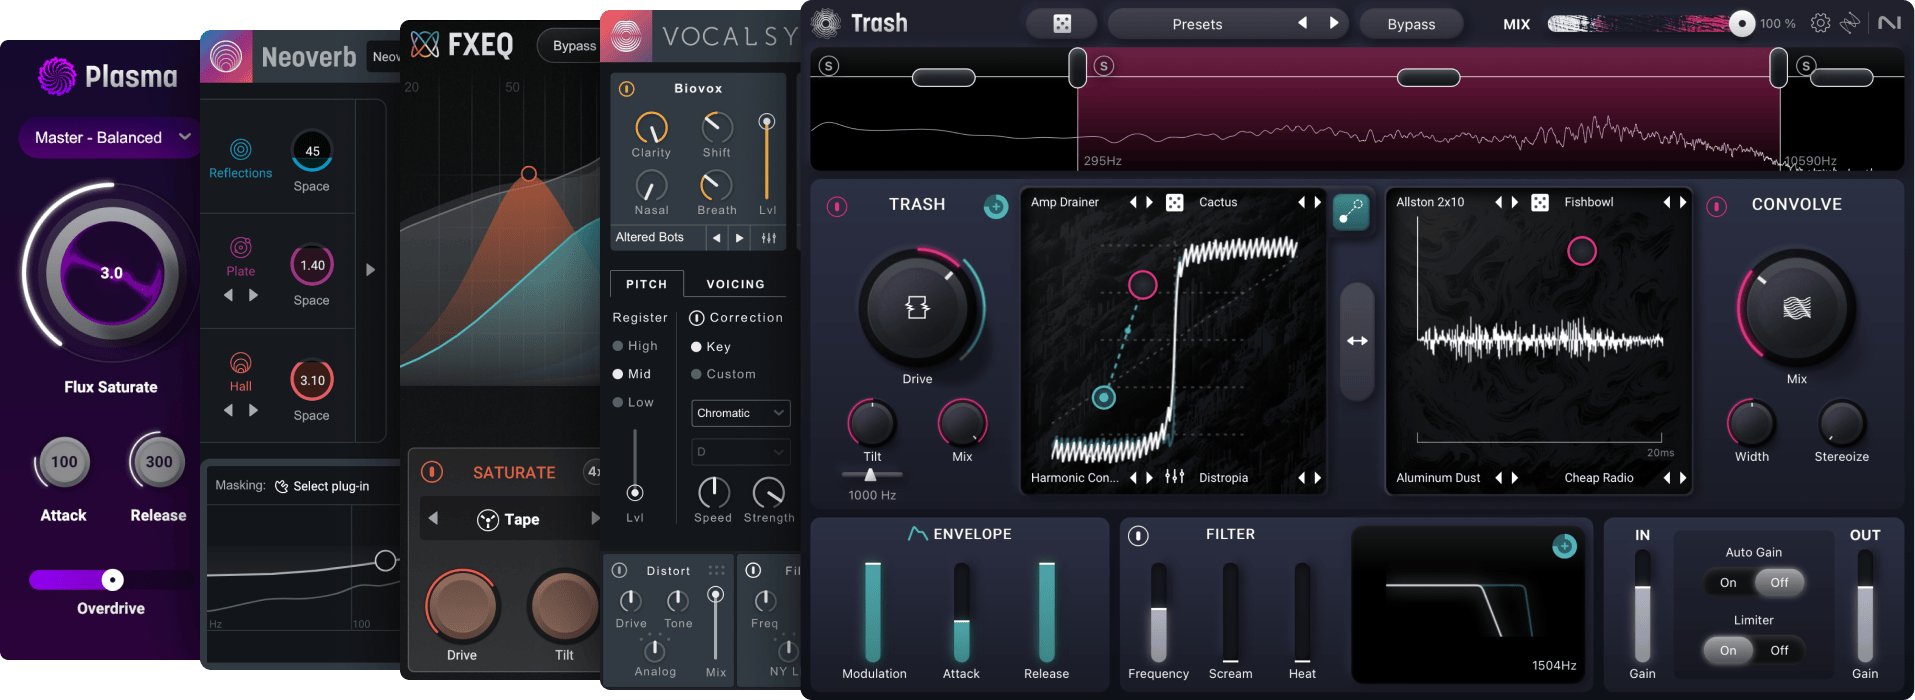Randomize the Amp Drainer distortion dice icon
The image size is (1915, 700).
click(1175, 202)
